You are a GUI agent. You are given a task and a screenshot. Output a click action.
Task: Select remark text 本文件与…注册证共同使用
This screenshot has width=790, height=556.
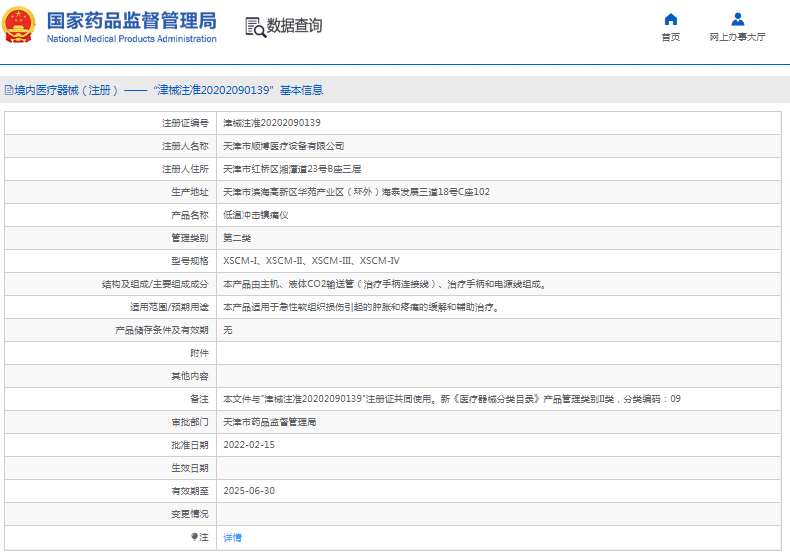(x=452, y=399)
